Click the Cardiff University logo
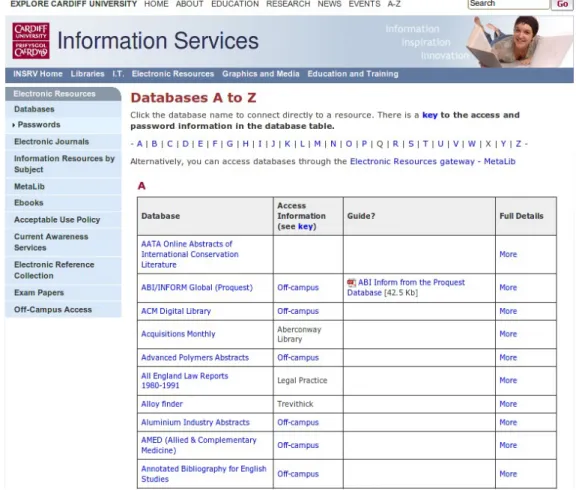The image size is (576, 490). tap(31, 40)
